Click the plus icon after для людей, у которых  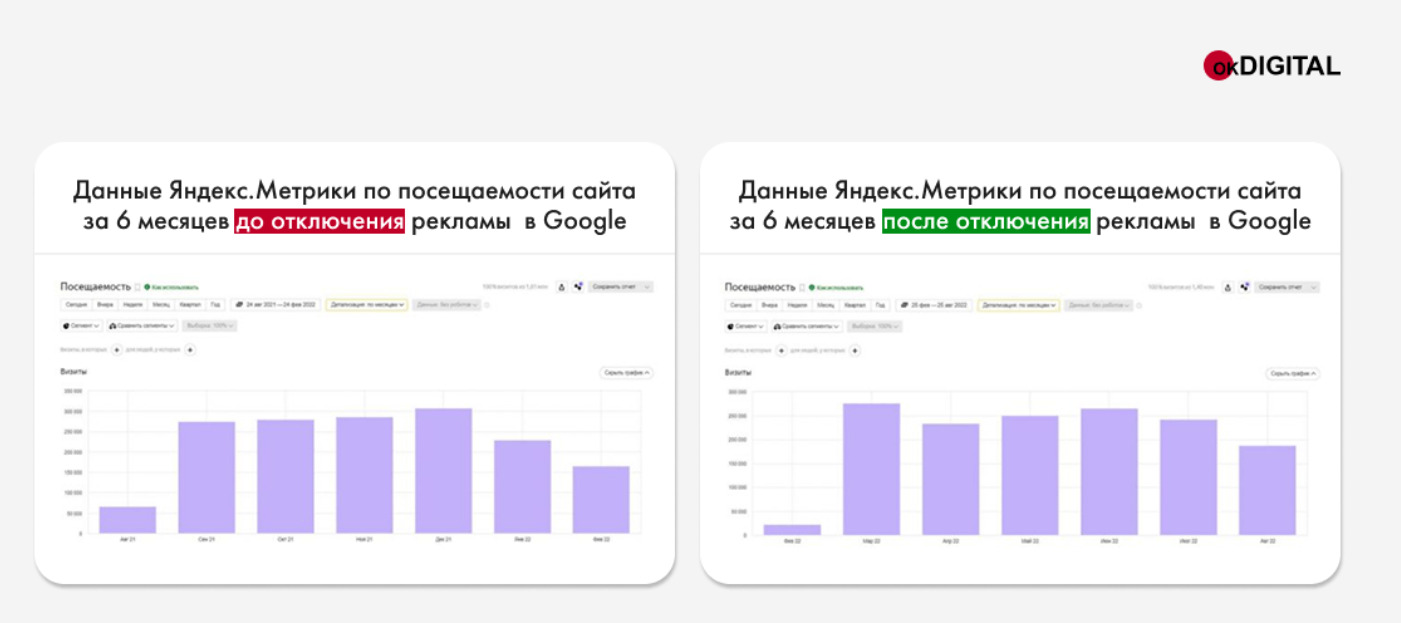tap(190, 350)
